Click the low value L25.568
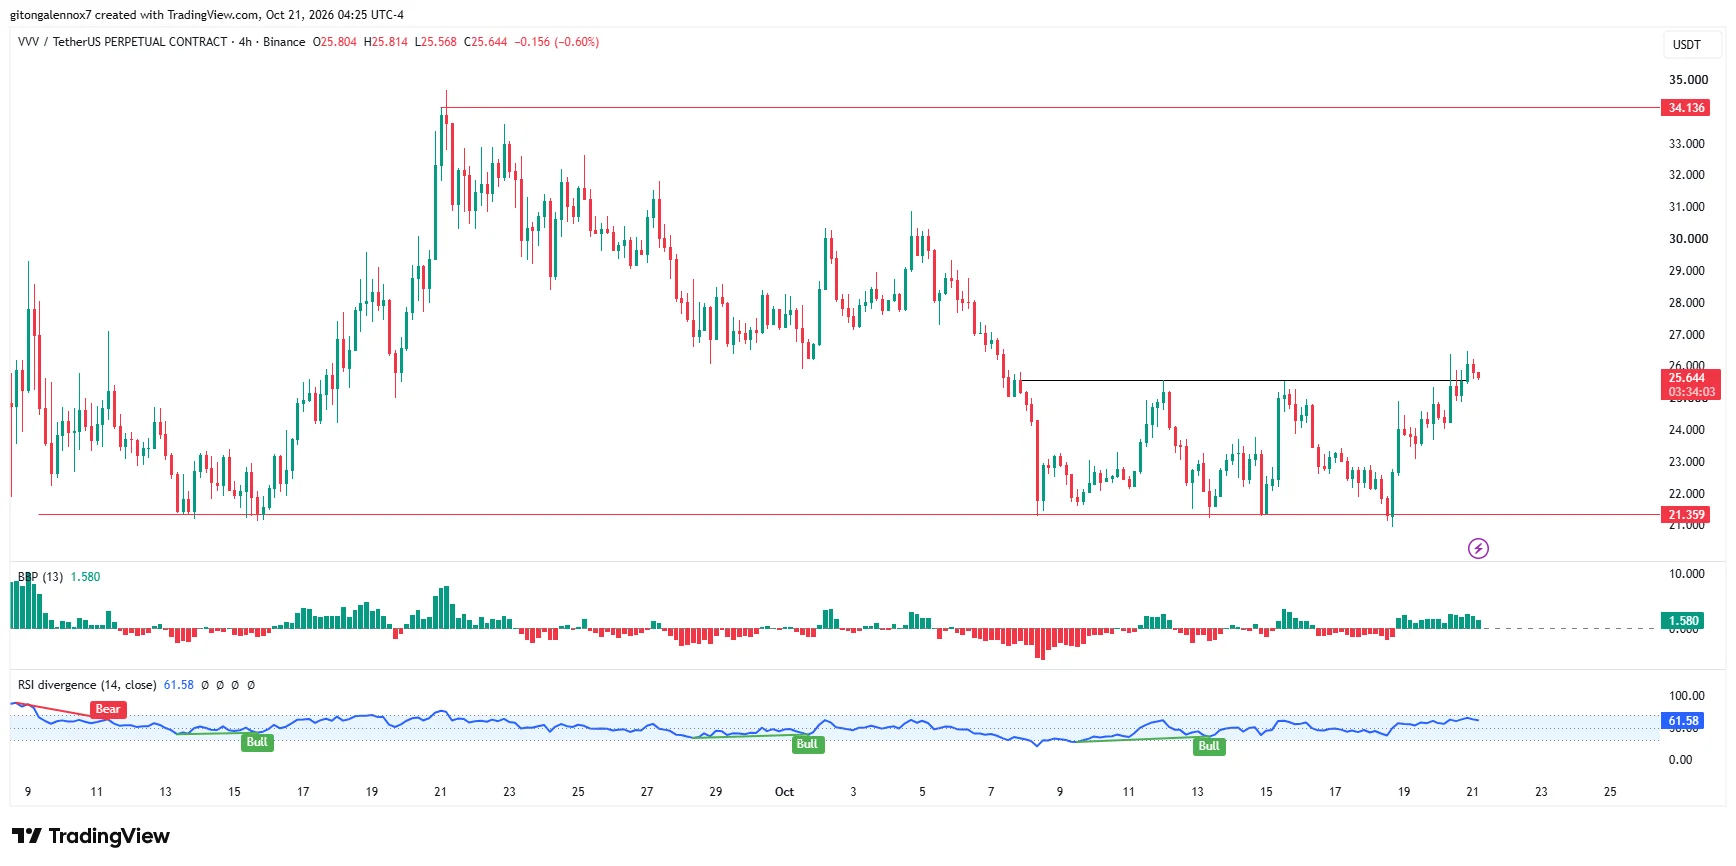This screenshot has width=1736, height=866. 436,42
